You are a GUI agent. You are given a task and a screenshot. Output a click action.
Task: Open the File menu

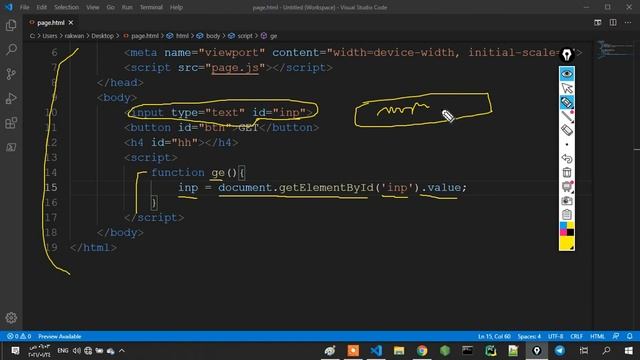(x=24, y=7)
